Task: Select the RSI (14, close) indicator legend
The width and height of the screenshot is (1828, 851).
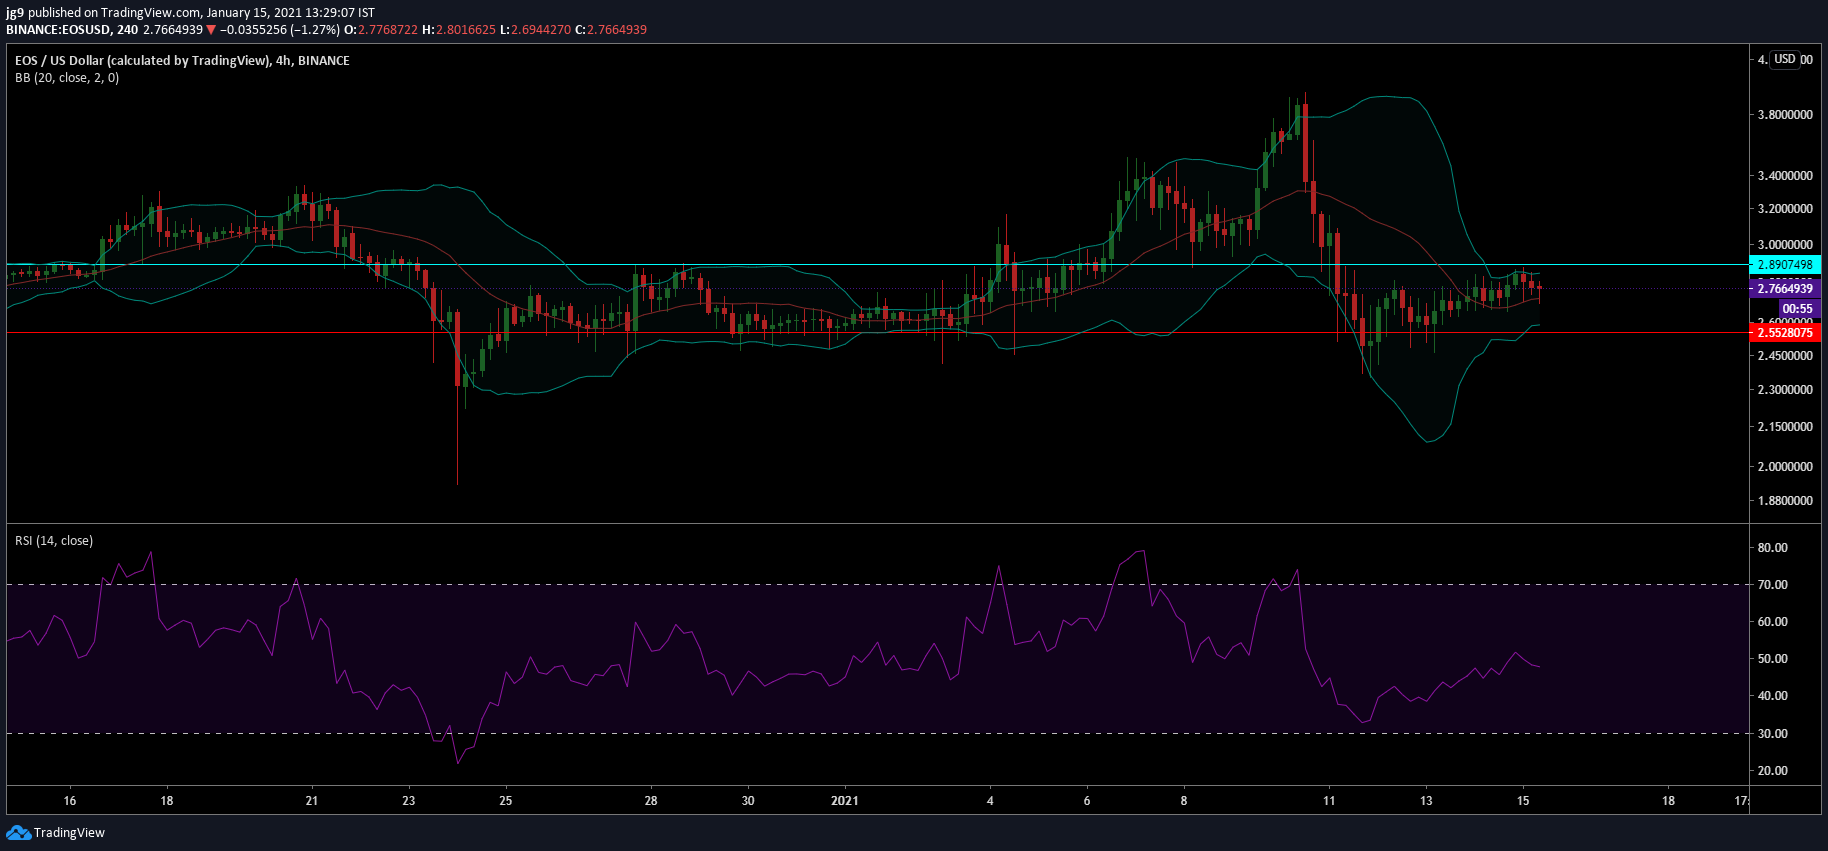Action: point(54,541)
